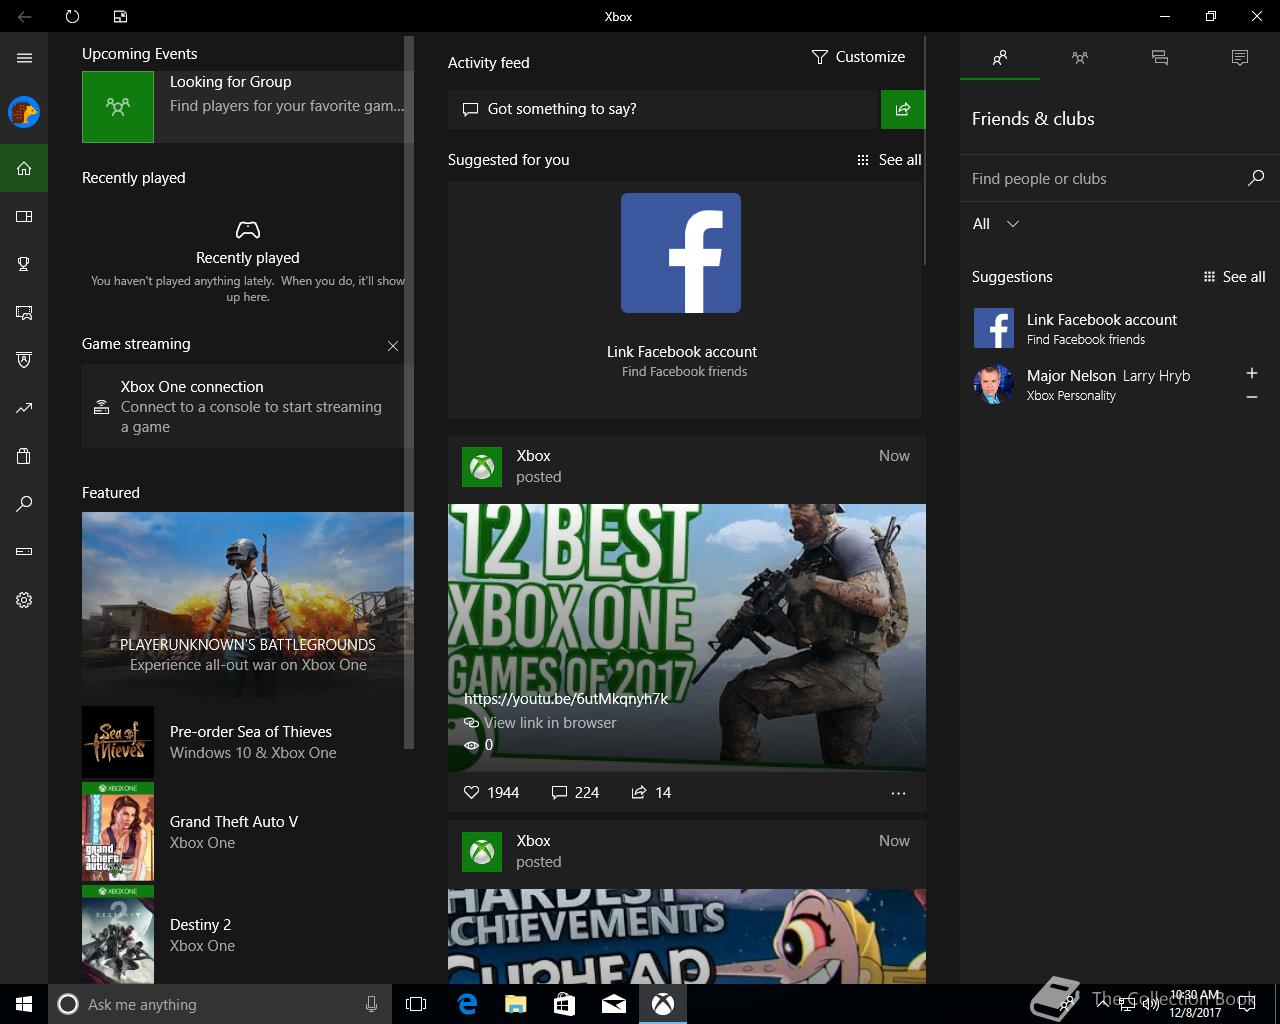Screen dimensions: 1280x1024
Task: Open My games in sidebar
Action: [x=24, y=216]
